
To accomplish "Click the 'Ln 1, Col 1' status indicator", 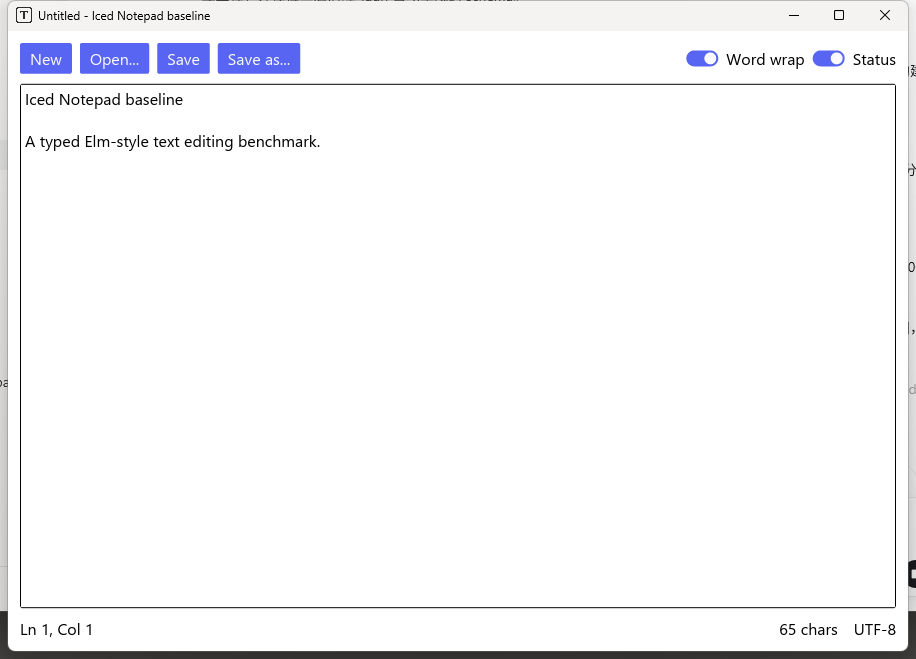I will coord(57,630).
